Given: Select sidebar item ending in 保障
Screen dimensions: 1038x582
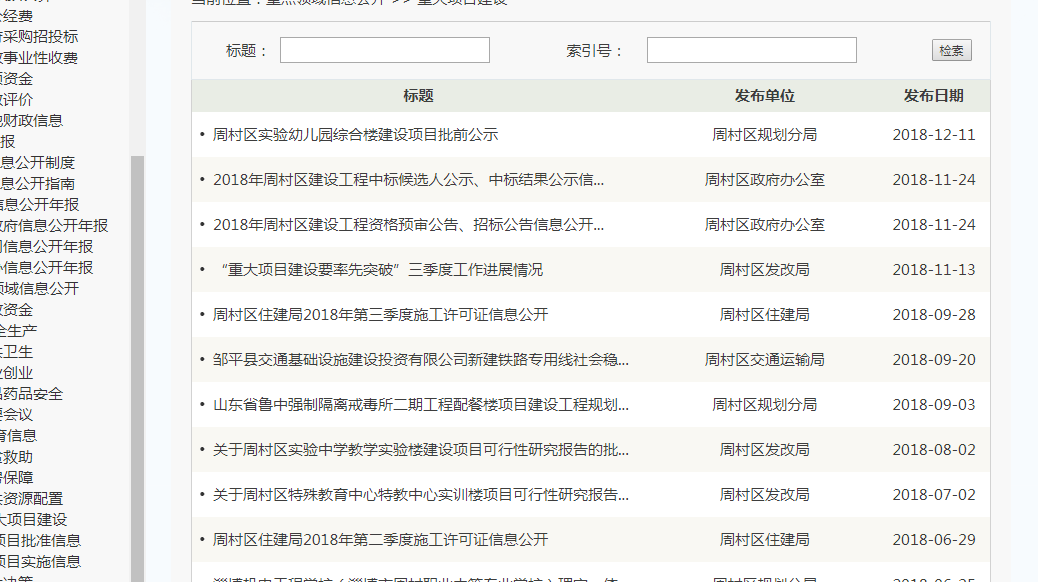Looking at the screenshot, I should [17, 478].
